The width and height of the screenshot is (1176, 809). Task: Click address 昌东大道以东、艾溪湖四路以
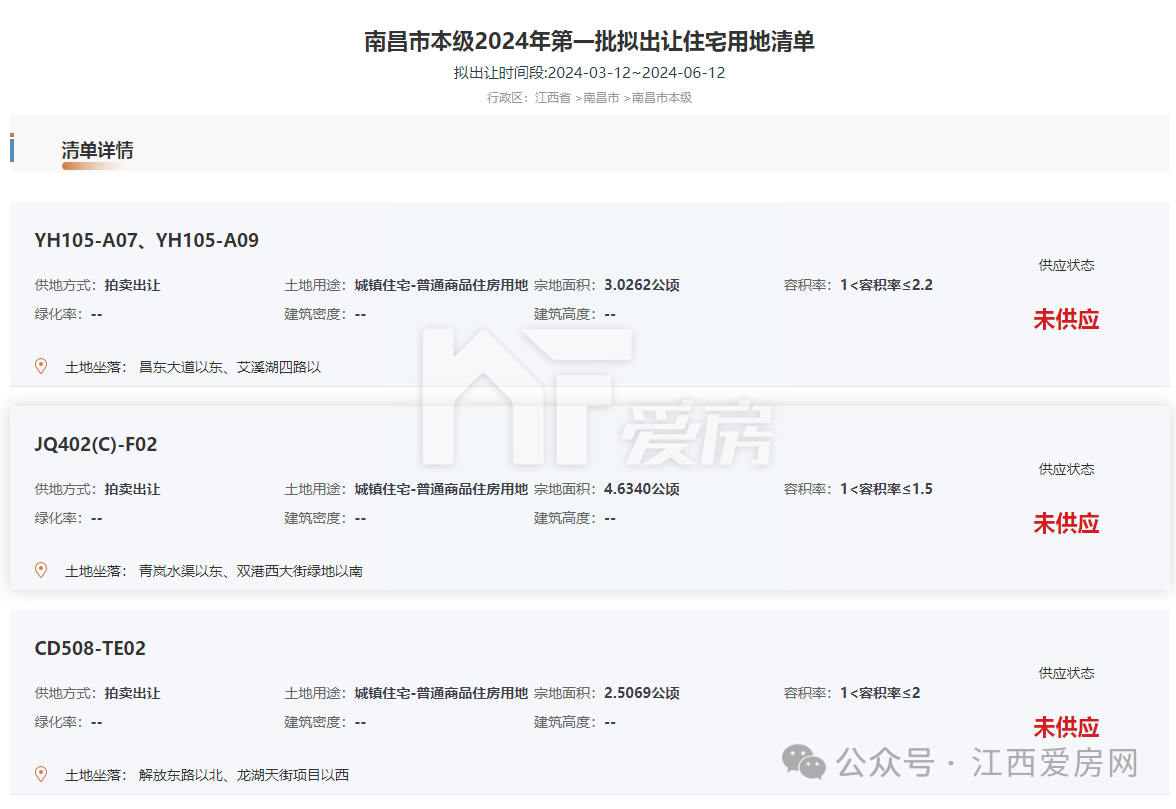pyautogui.click(x=230, y=367)
